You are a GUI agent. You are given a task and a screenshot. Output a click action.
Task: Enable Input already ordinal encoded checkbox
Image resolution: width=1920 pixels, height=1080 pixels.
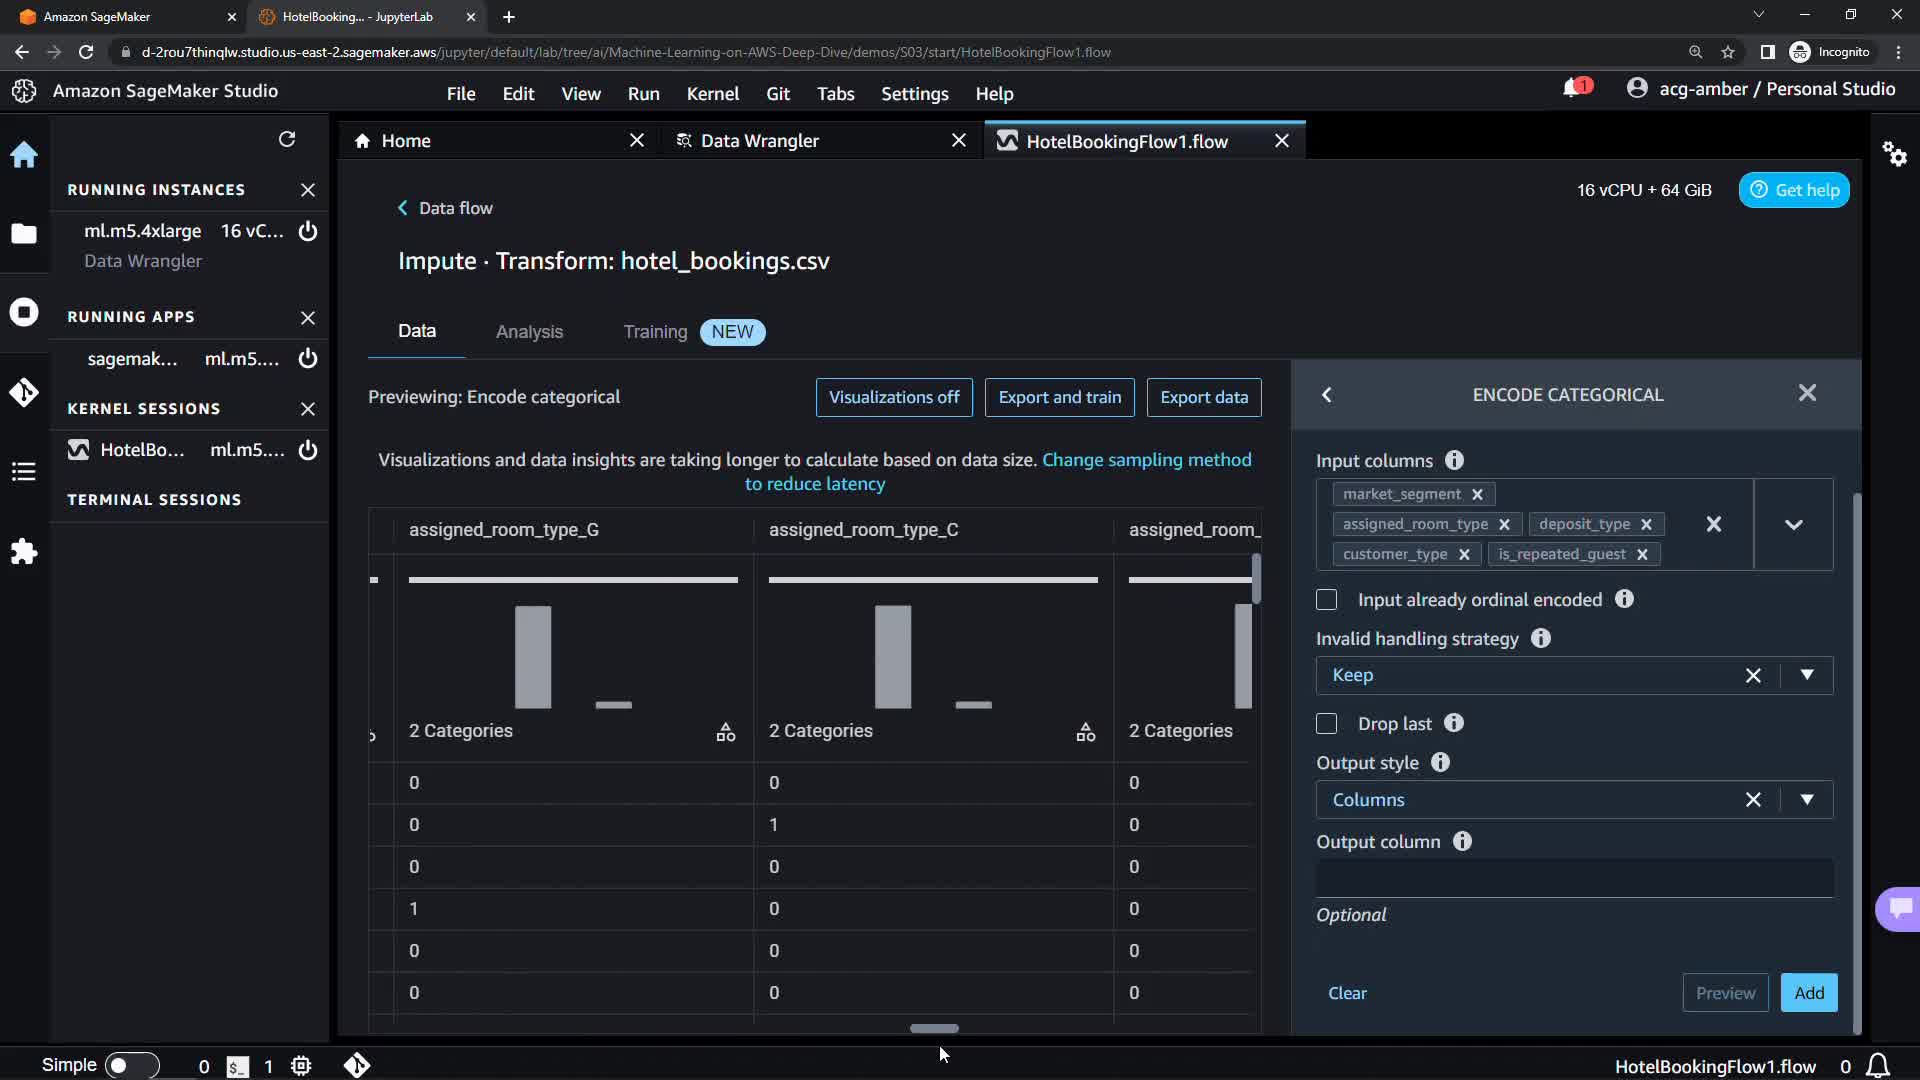1327,600
